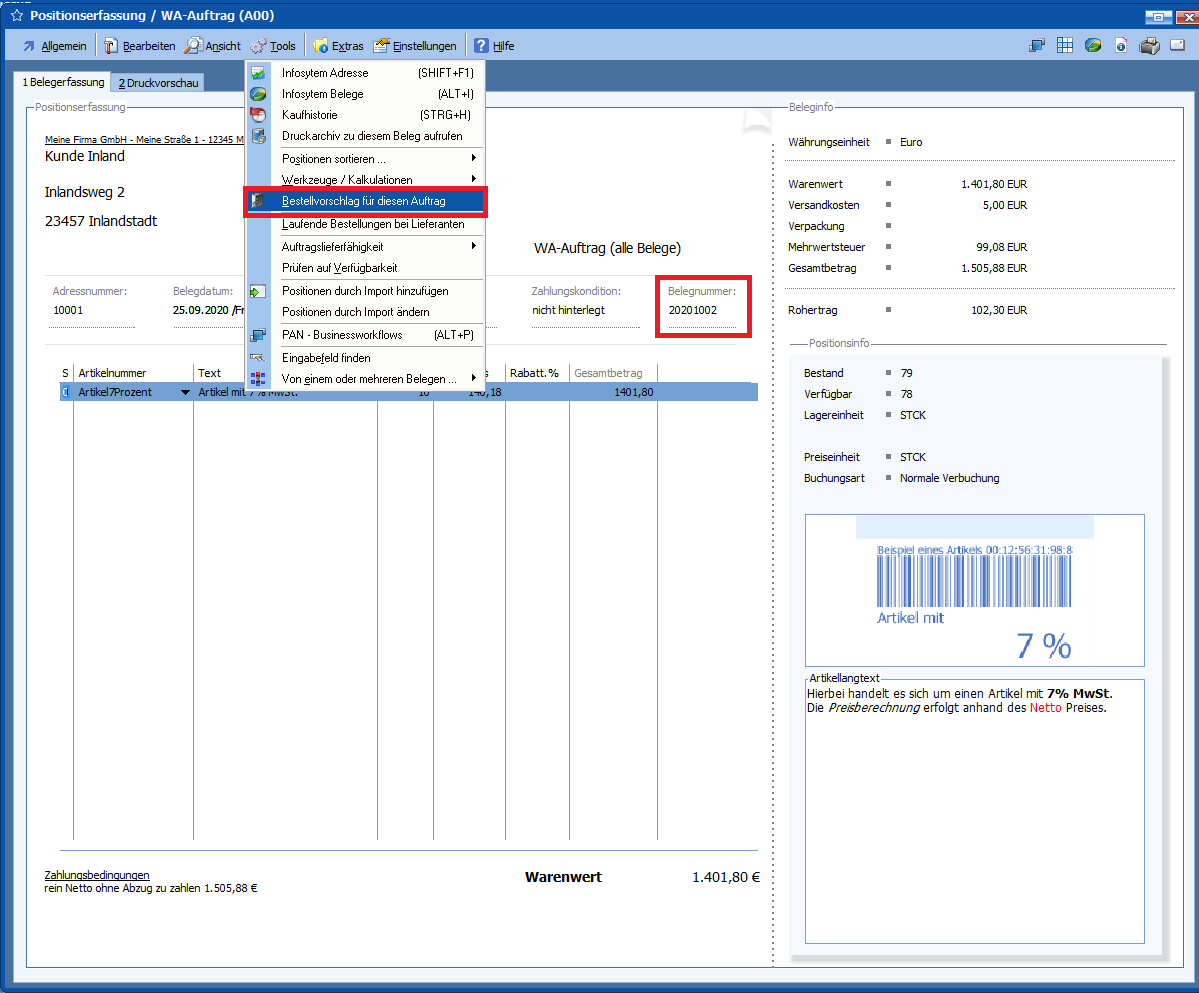Click the printer icon in top-right toolbar
1199x993 pixels.
click(1150, 46)
